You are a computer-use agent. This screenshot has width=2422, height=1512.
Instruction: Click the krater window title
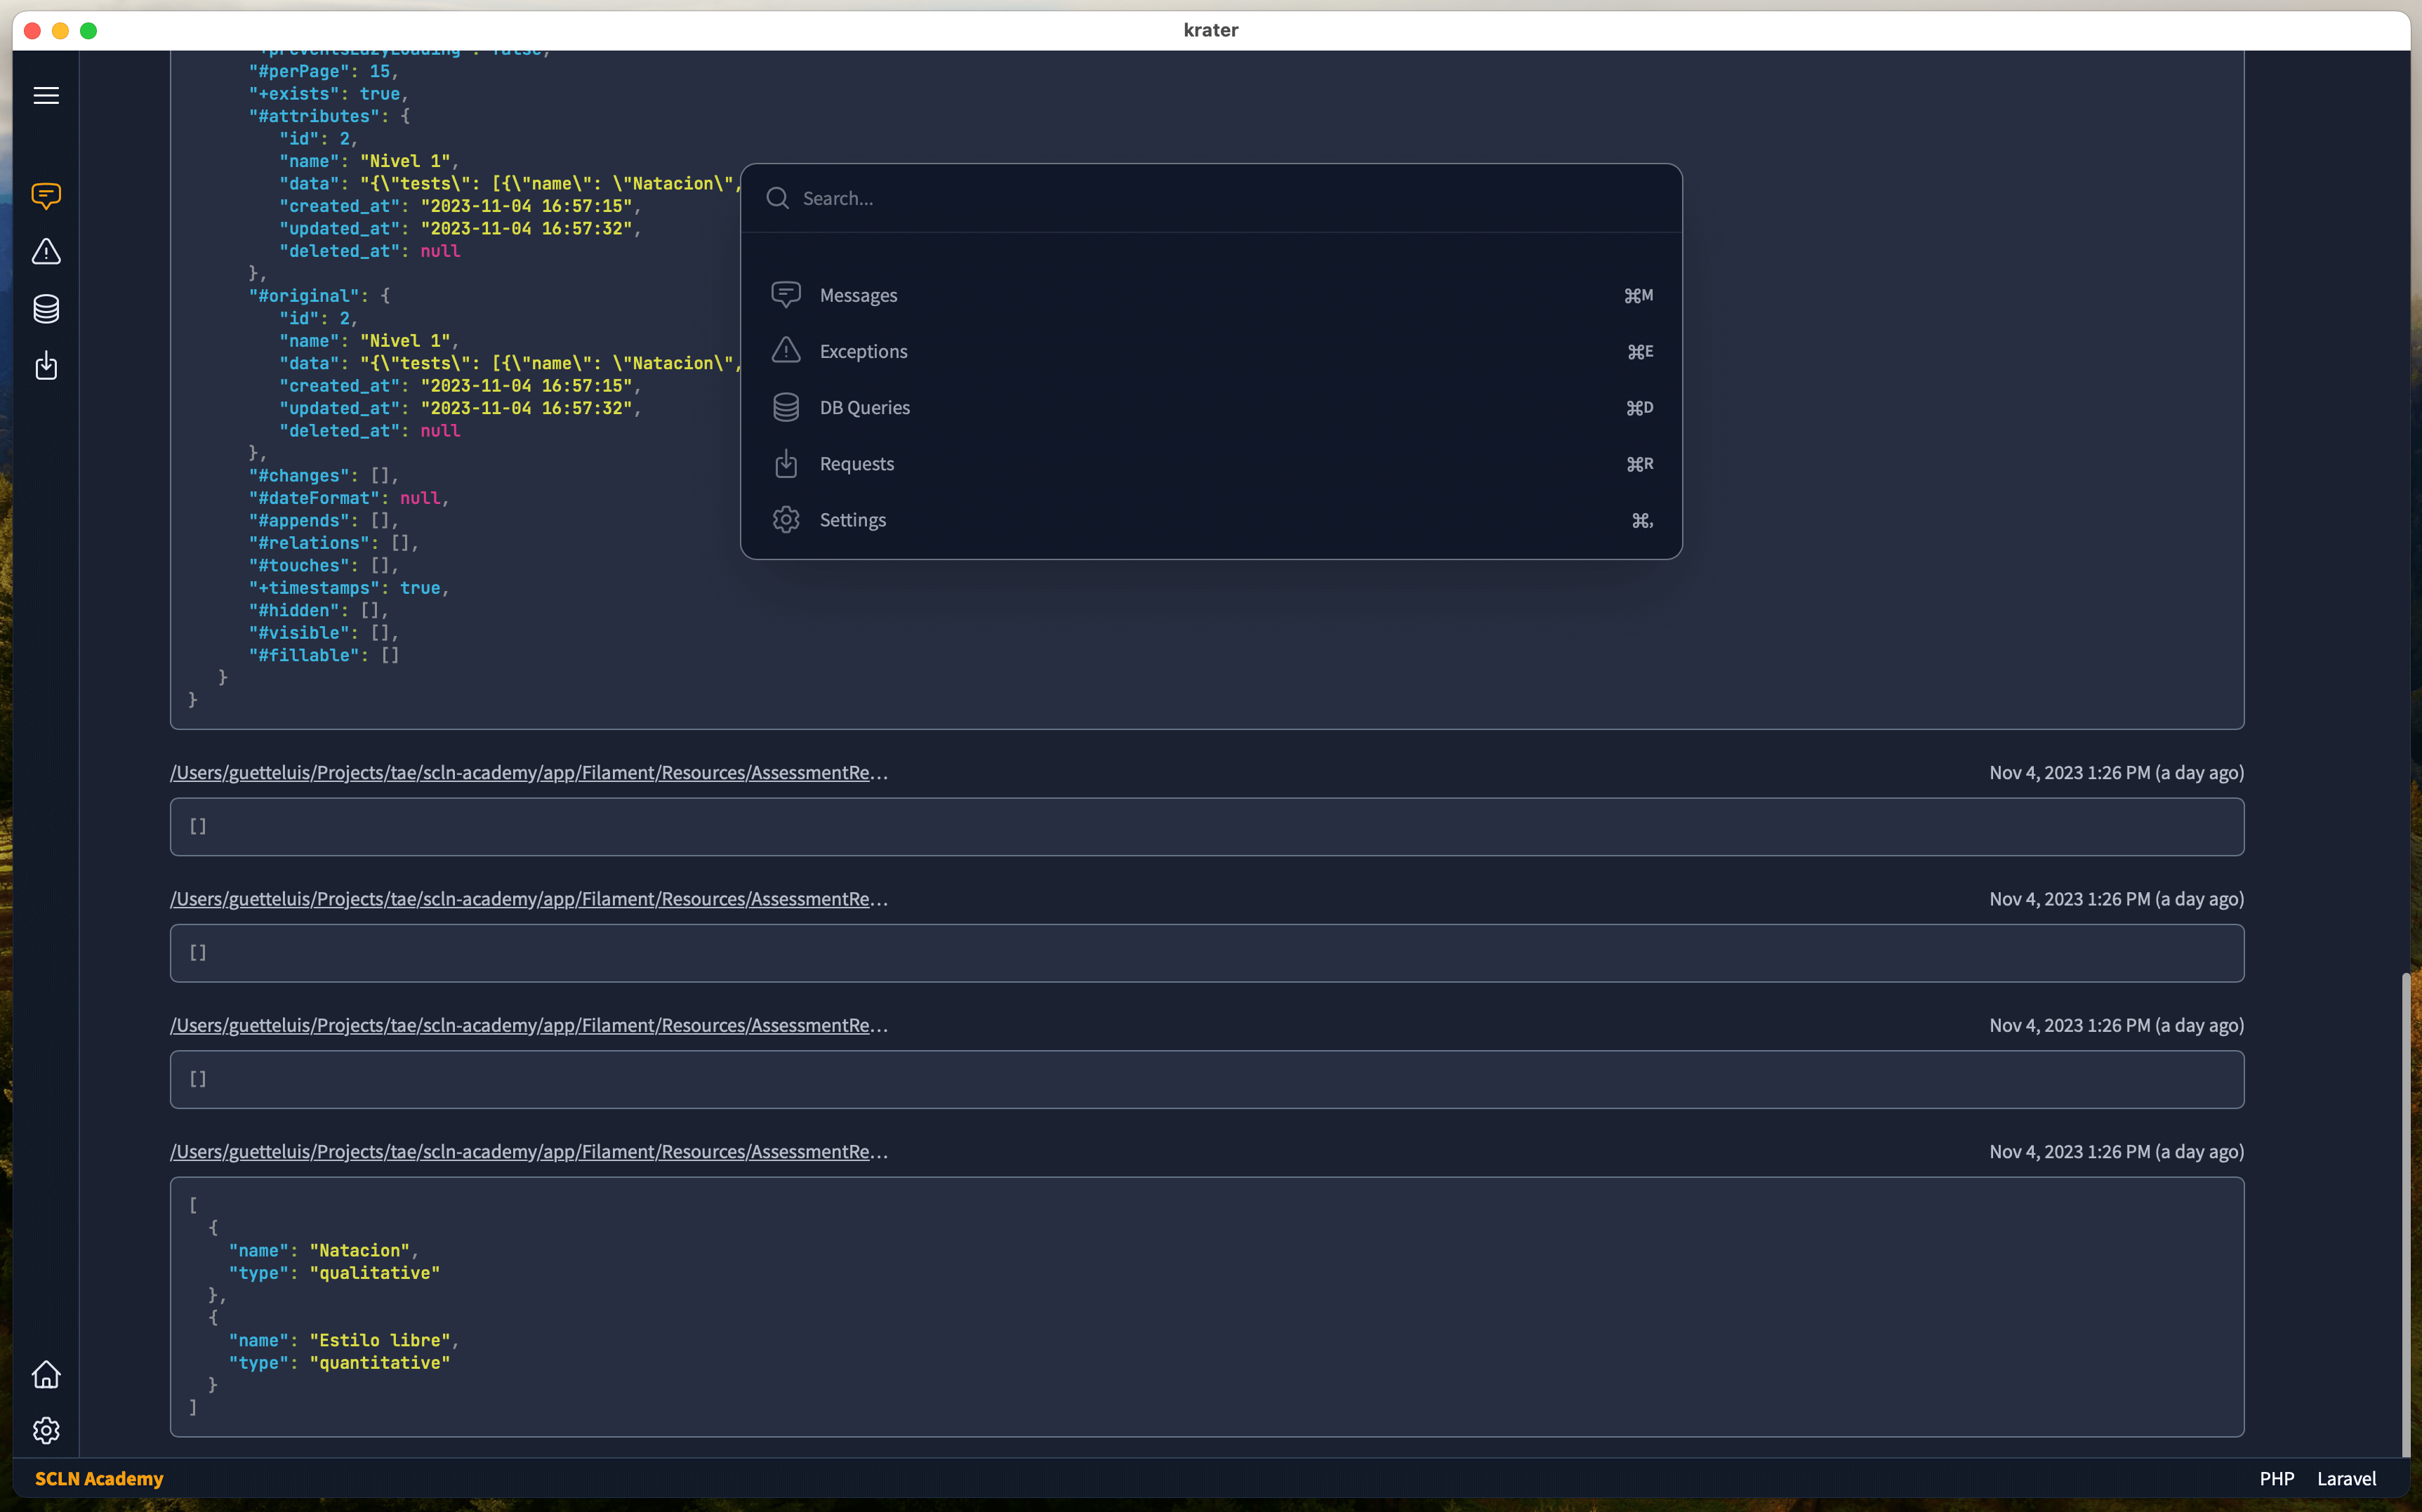click(x=1210, y=30)
